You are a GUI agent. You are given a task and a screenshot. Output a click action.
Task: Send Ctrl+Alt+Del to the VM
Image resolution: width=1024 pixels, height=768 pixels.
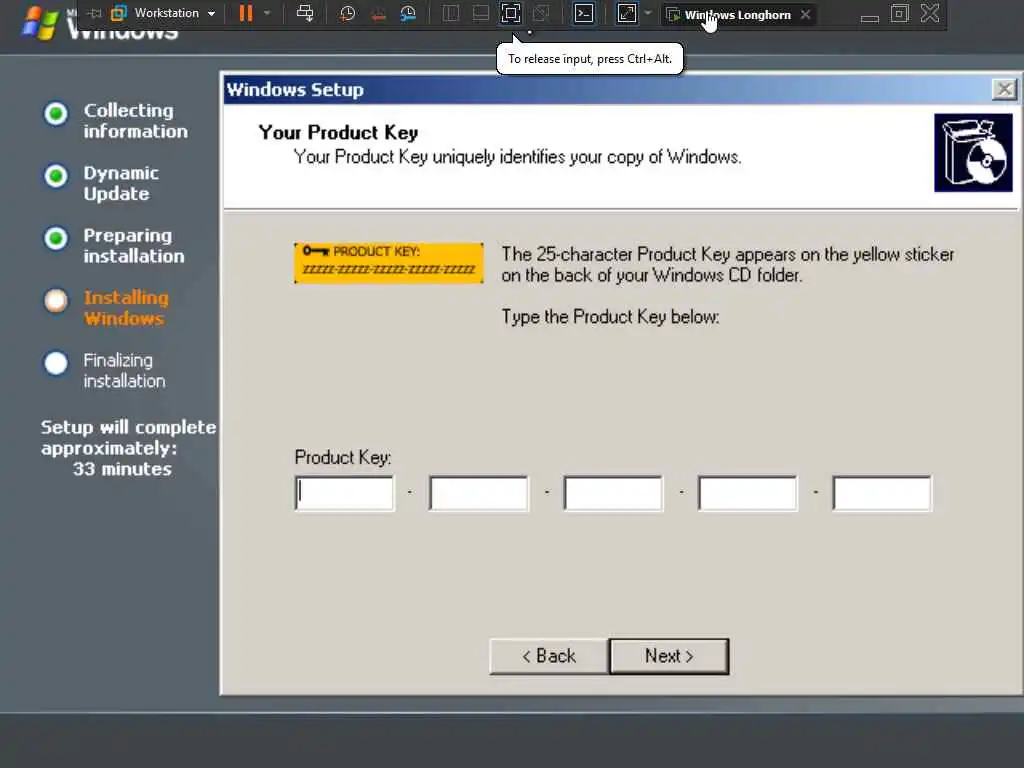(305, 13)
